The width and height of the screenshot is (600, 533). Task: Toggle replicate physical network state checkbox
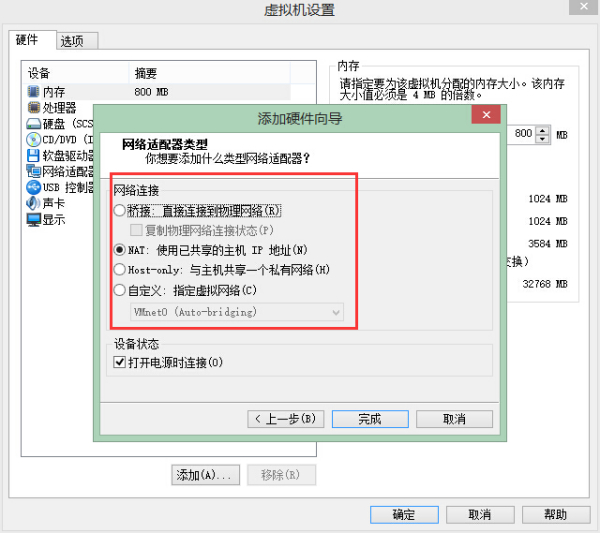click(136, 230)
